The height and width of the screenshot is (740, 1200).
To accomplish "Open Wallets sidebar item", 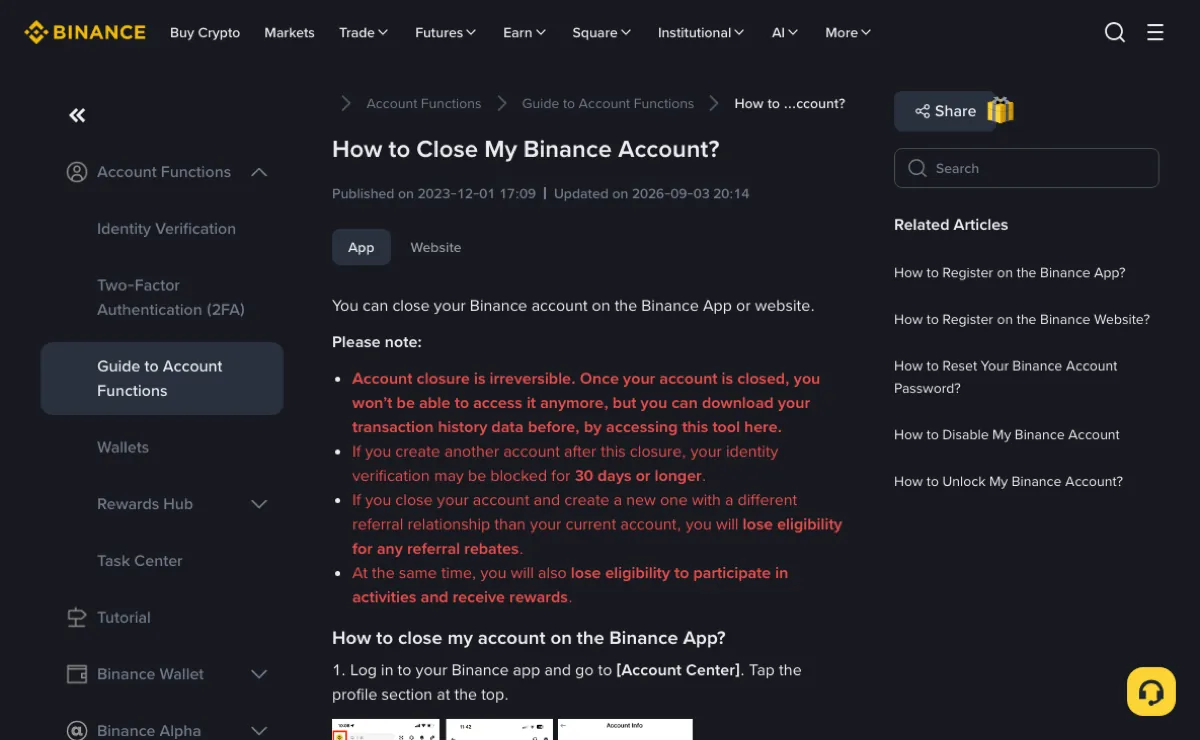I will pyautogui.click(x=123, y=447).
